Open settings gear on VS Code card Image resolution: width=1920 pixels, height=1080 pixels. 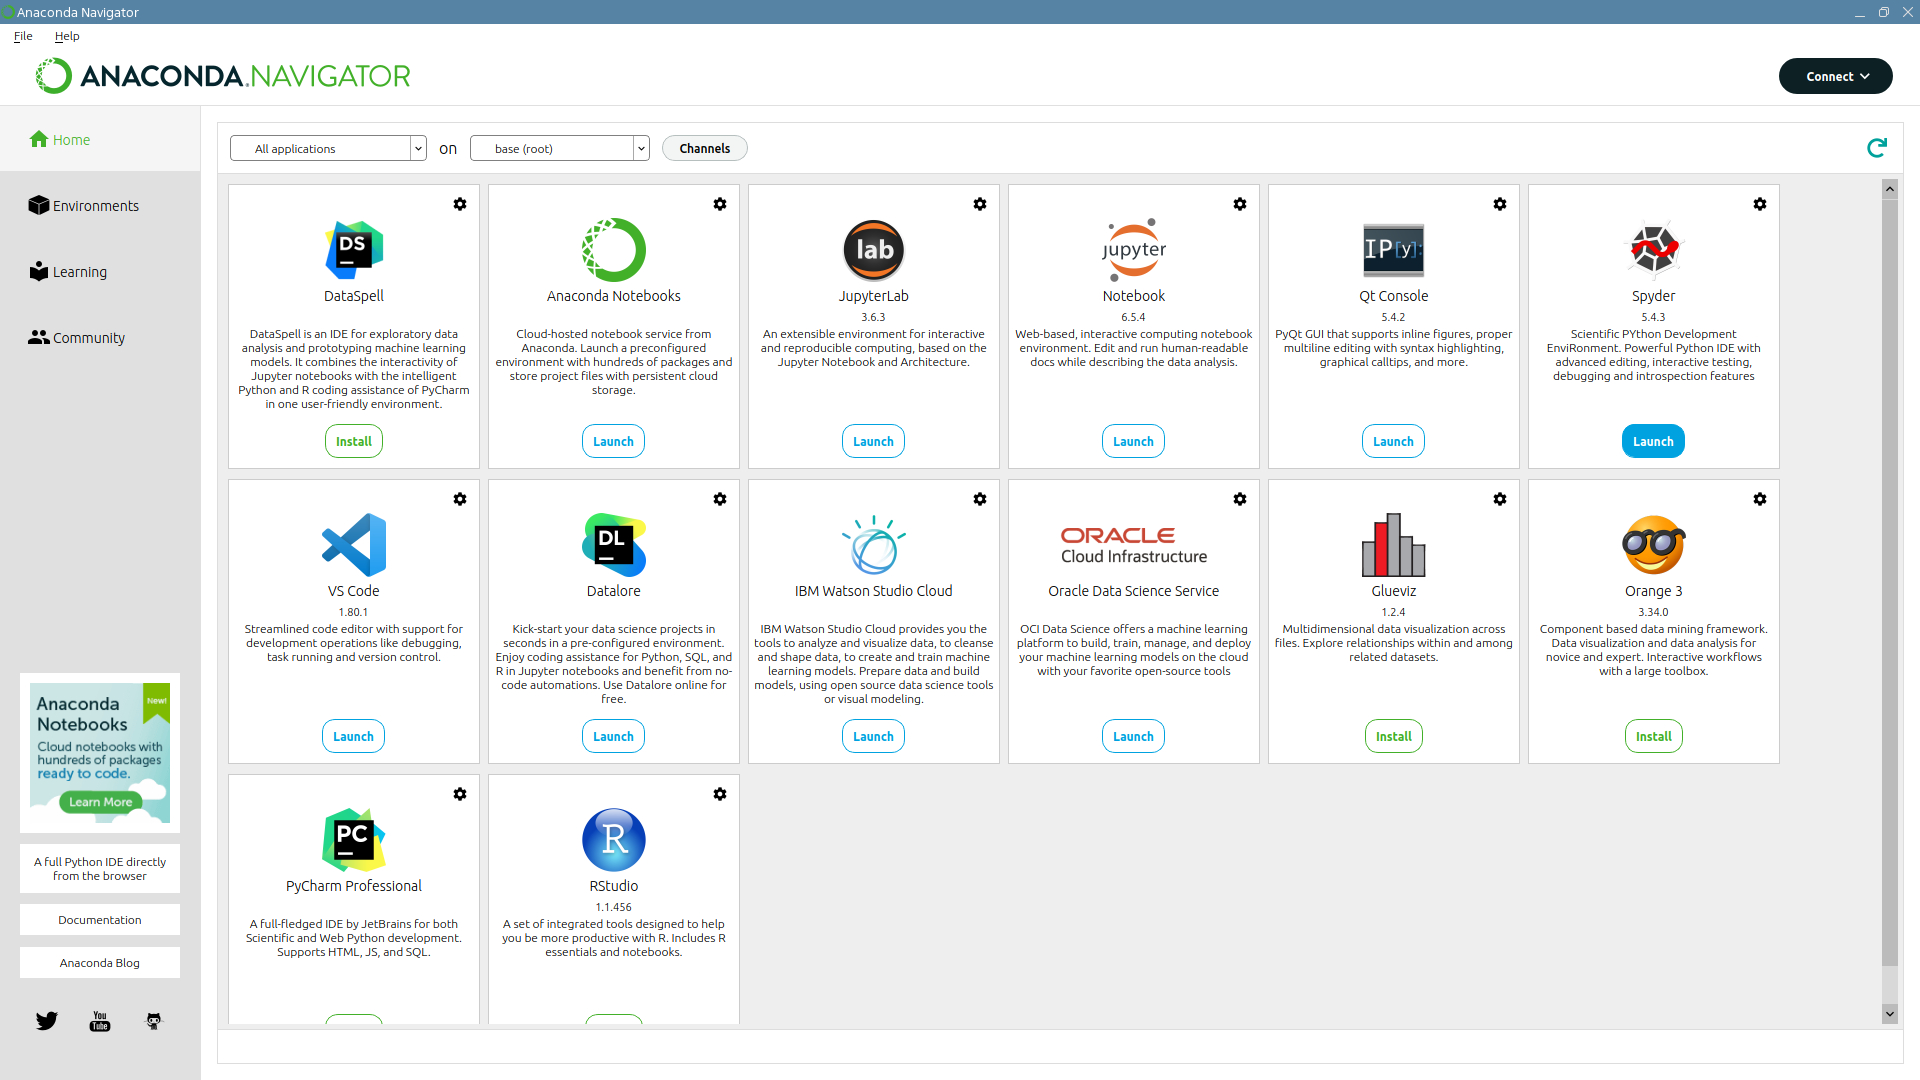click(x=460, y=499)
